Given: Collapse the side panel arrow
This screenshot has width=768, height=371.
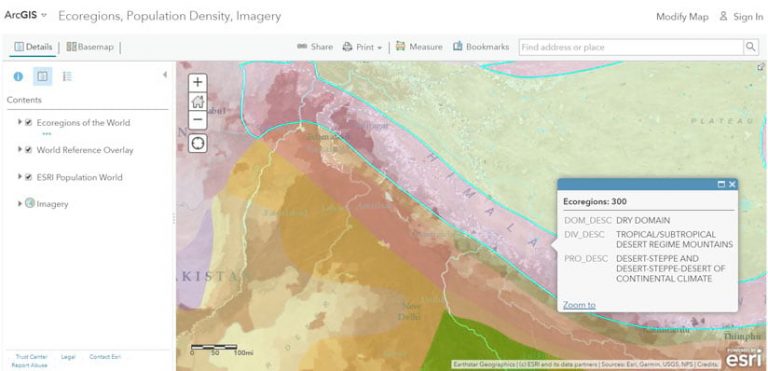Looking at the screenshot, I should [x=165, y=74].
